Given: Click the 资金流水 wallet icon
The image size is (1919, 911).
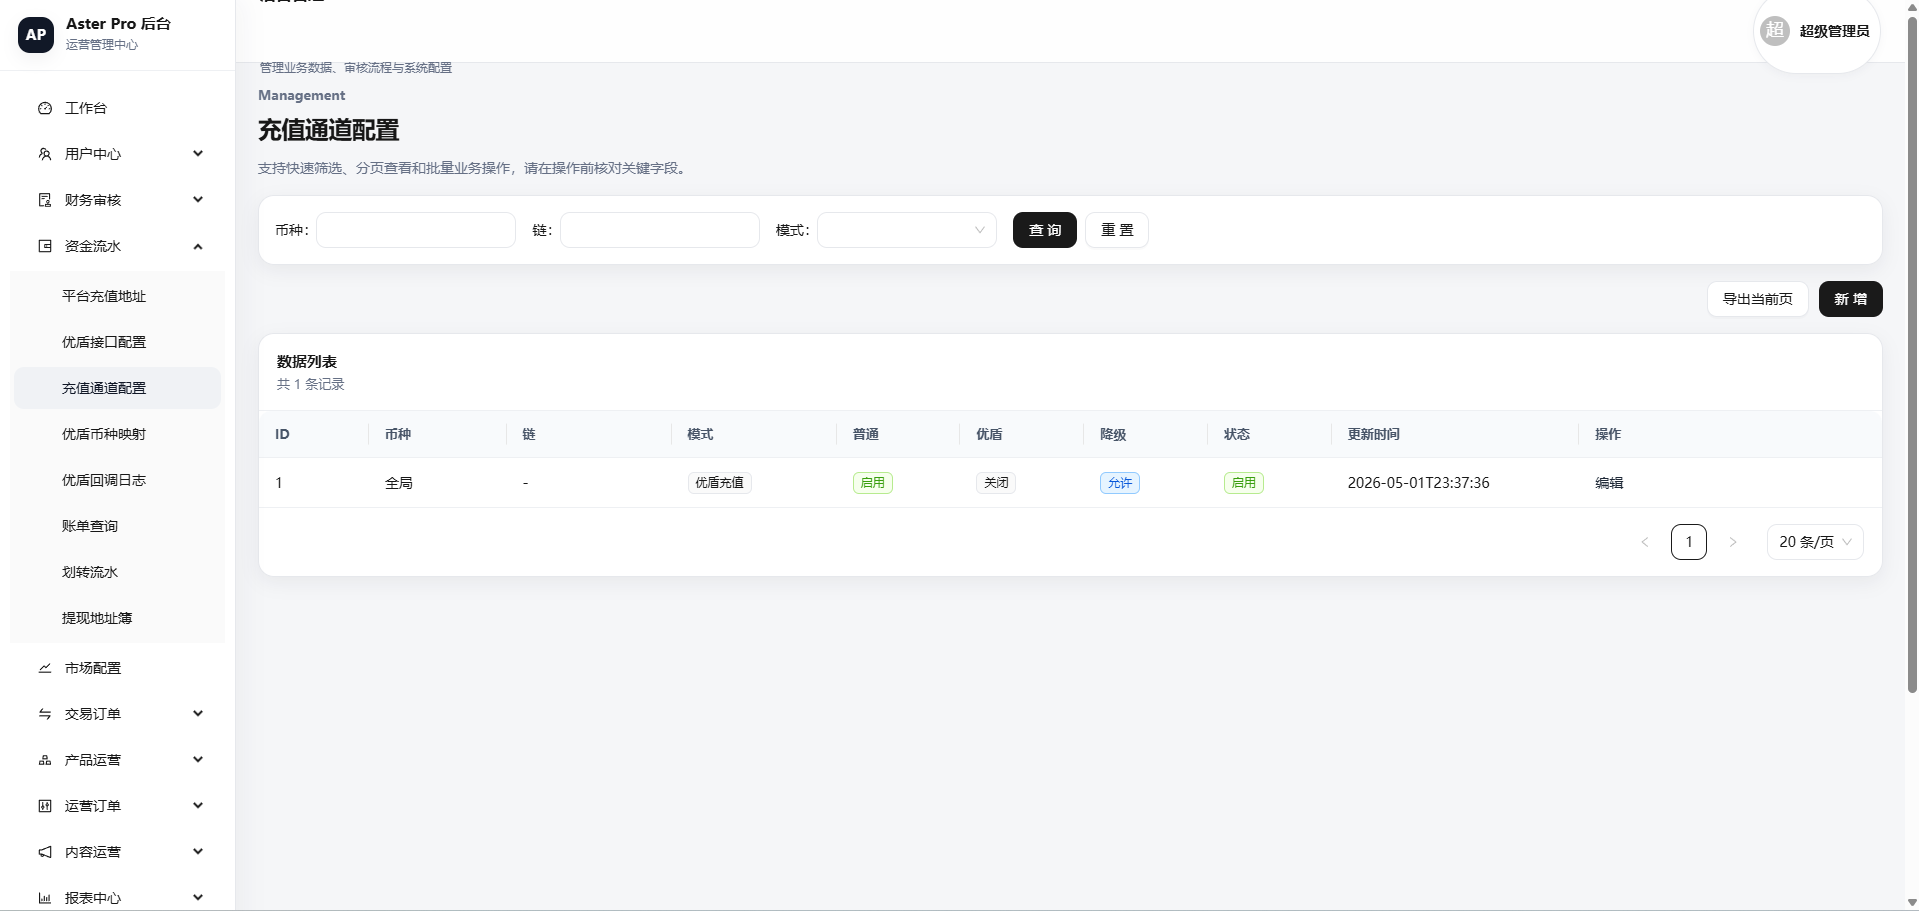Looking at the screenshot, I should pos(45,246).
